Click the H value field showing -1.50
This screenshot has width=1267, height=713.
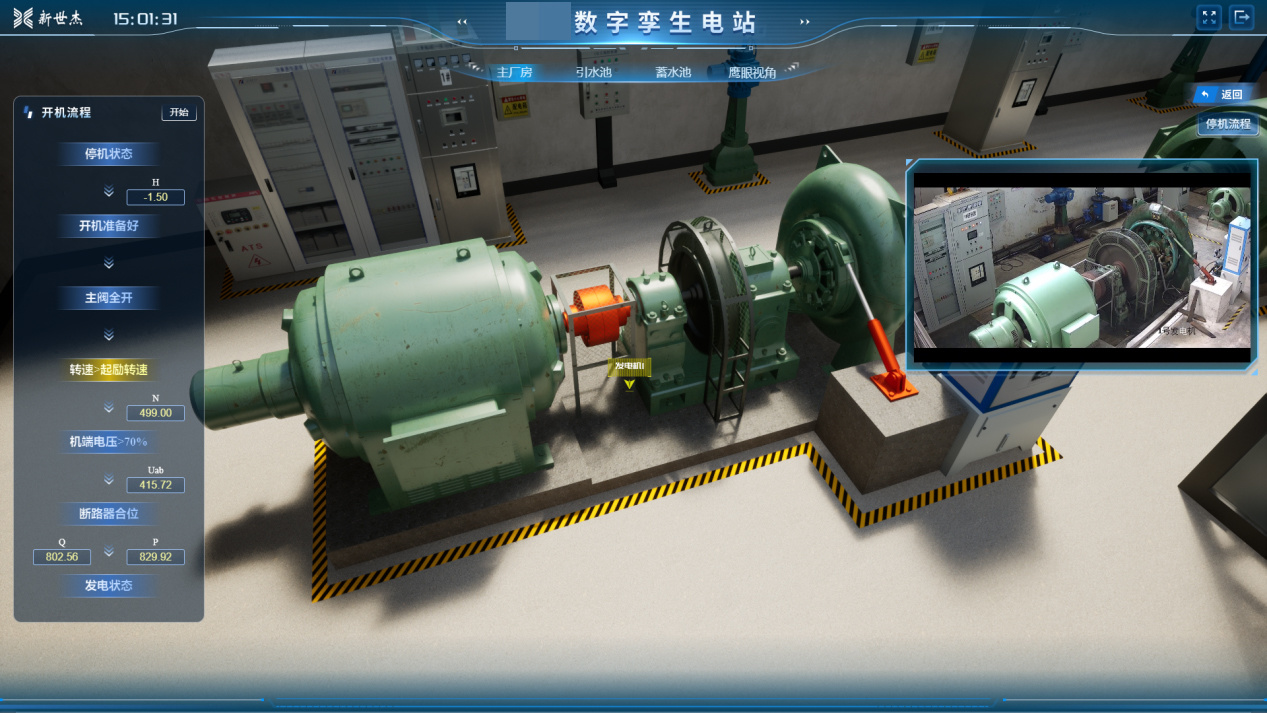[156, 197]
